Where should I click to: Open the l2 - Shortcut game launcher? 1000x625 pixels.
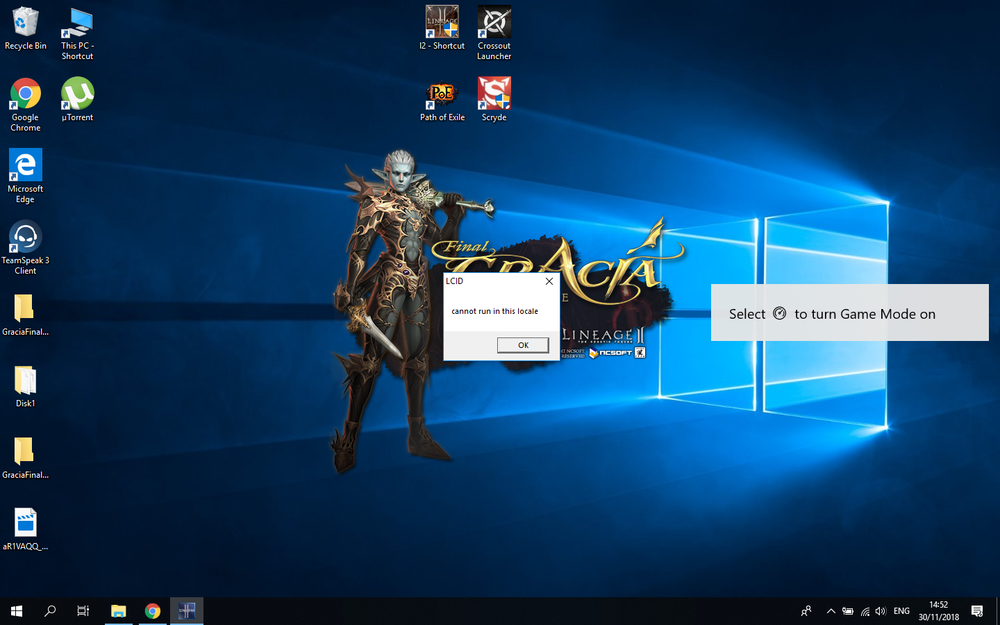click(x=441, y=30)
